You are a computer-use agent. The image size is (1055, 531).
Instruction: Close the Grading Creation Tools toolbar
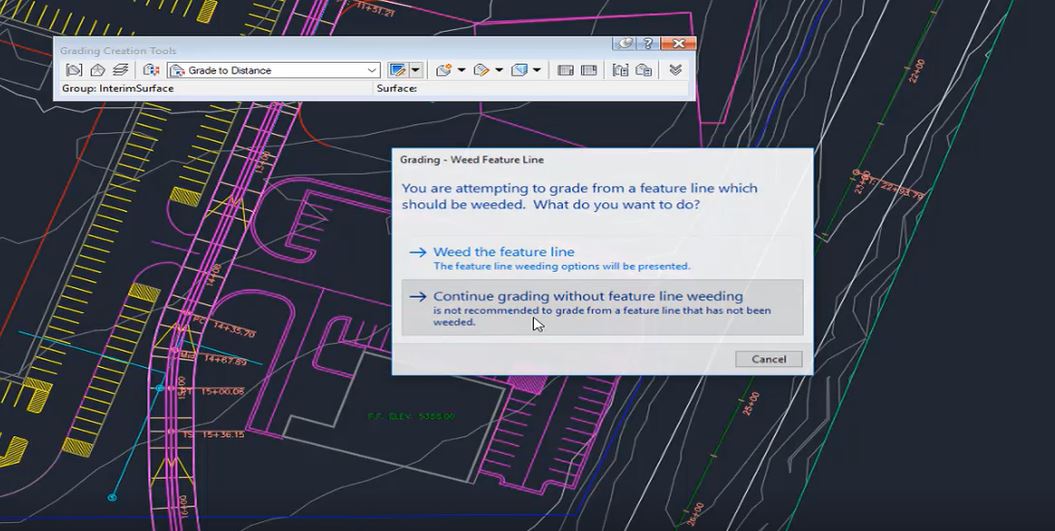click(x=678, y=44)
